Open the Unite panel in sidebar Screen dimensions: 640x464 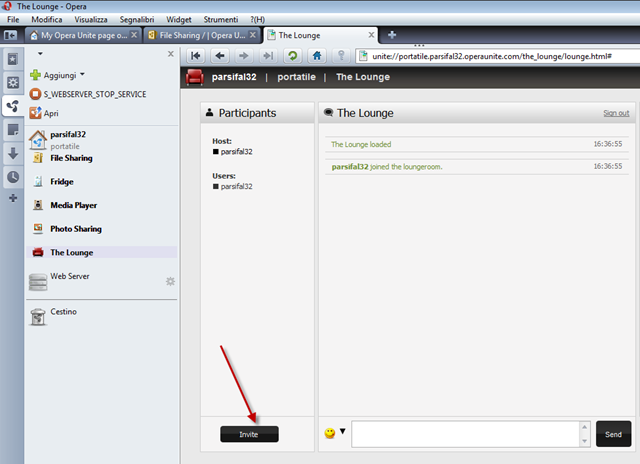coord(13,106)
